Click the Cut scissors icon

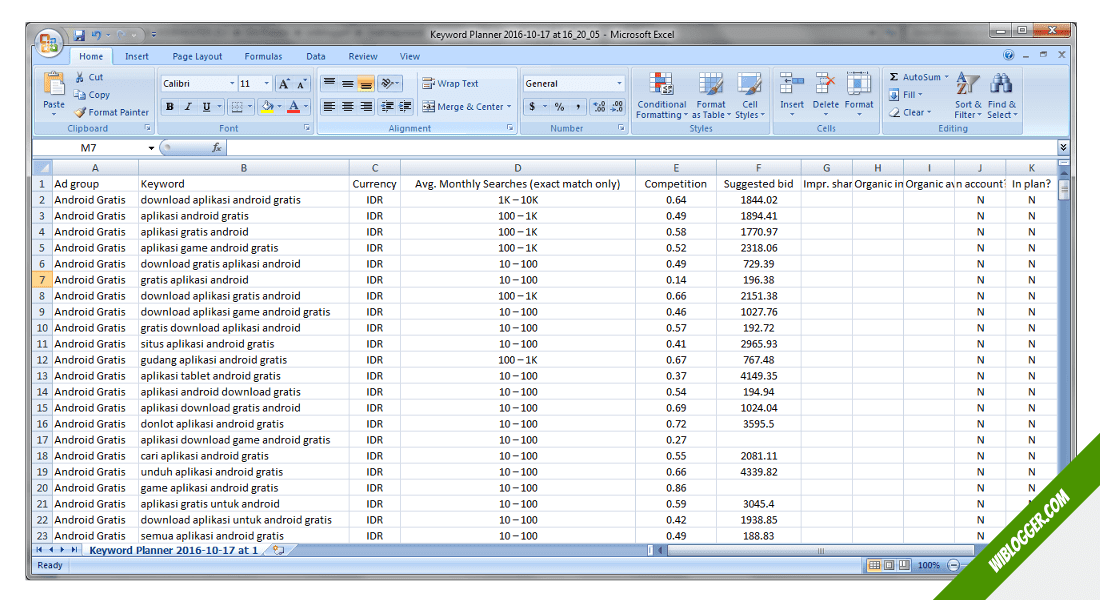[x=79, y=77]
